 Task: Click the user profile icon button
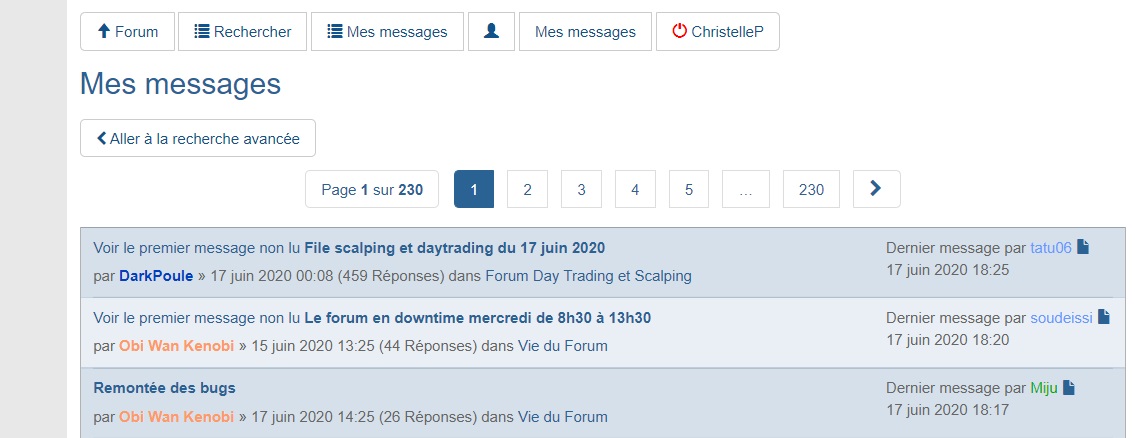tap(491, 31)
